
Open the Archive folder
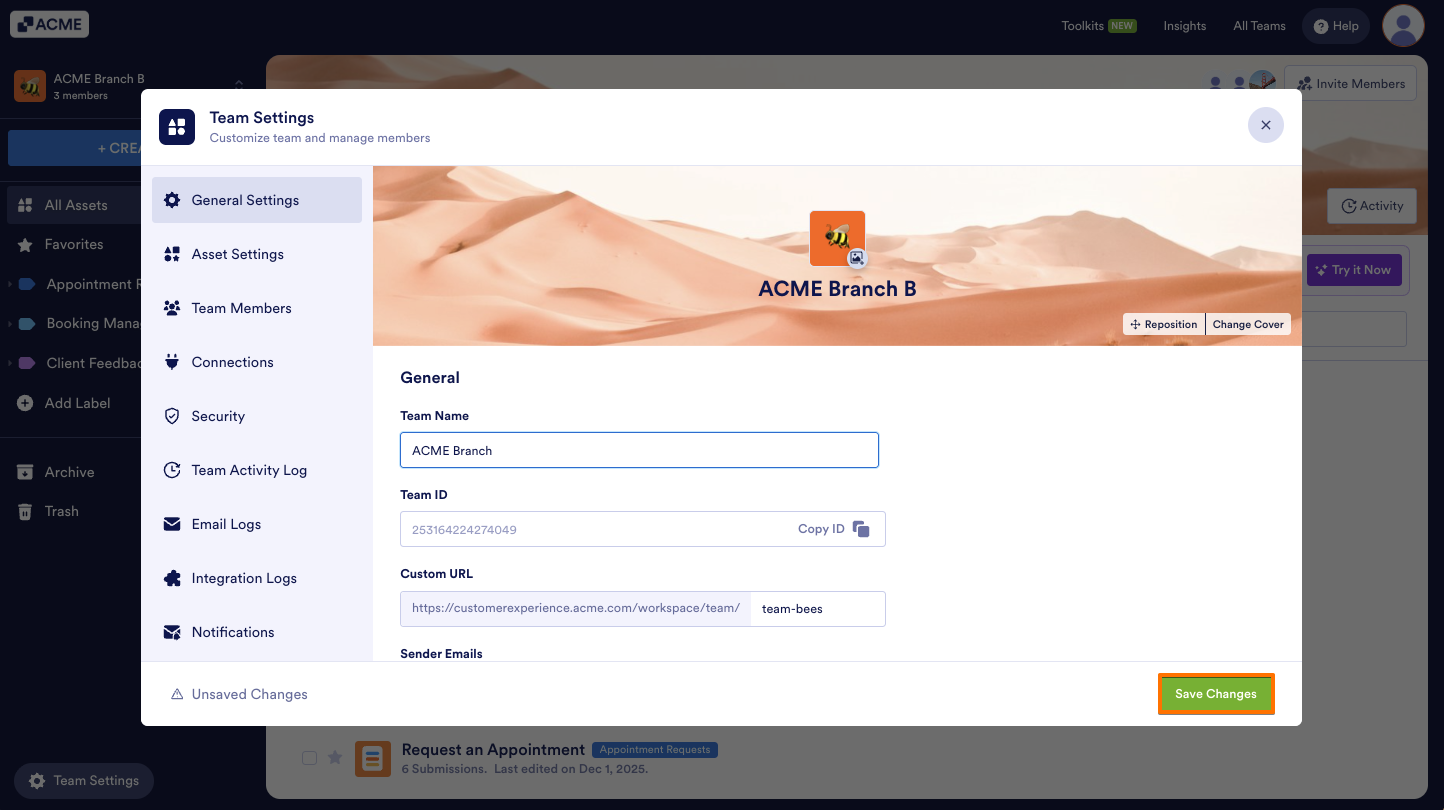(70, 472)
